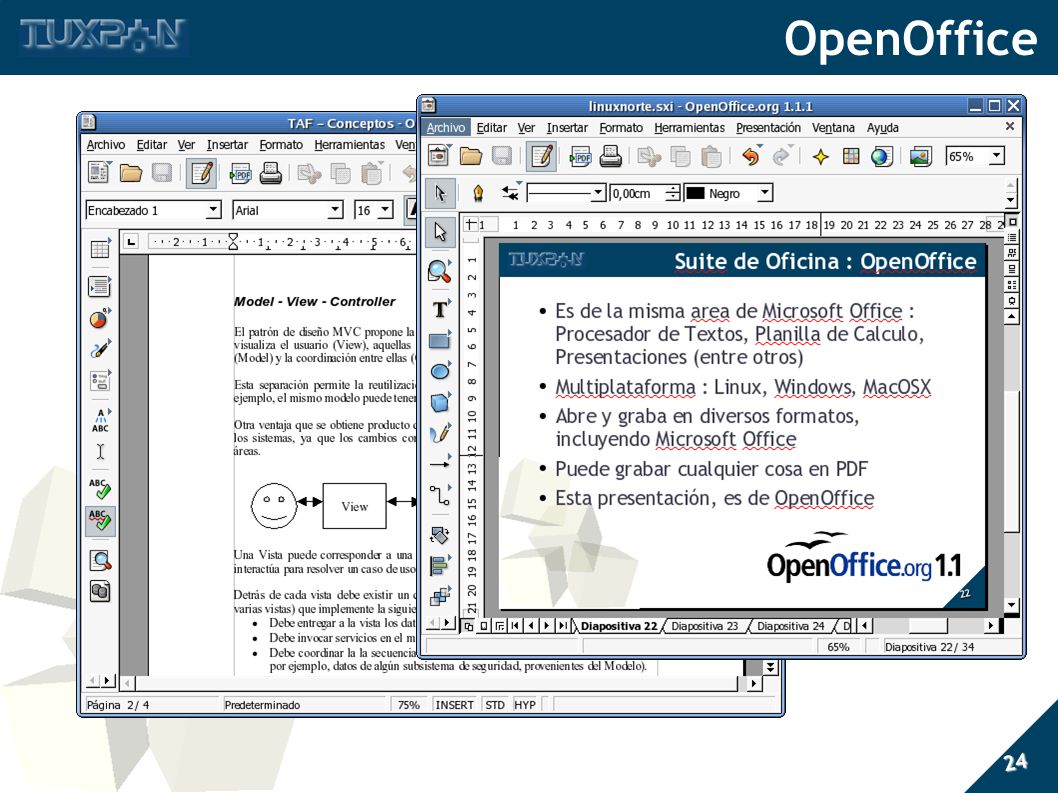The image size is (1058, 793).
Task: Click Open folder icon in Impress toolbar
Action: tap(471, 157)
